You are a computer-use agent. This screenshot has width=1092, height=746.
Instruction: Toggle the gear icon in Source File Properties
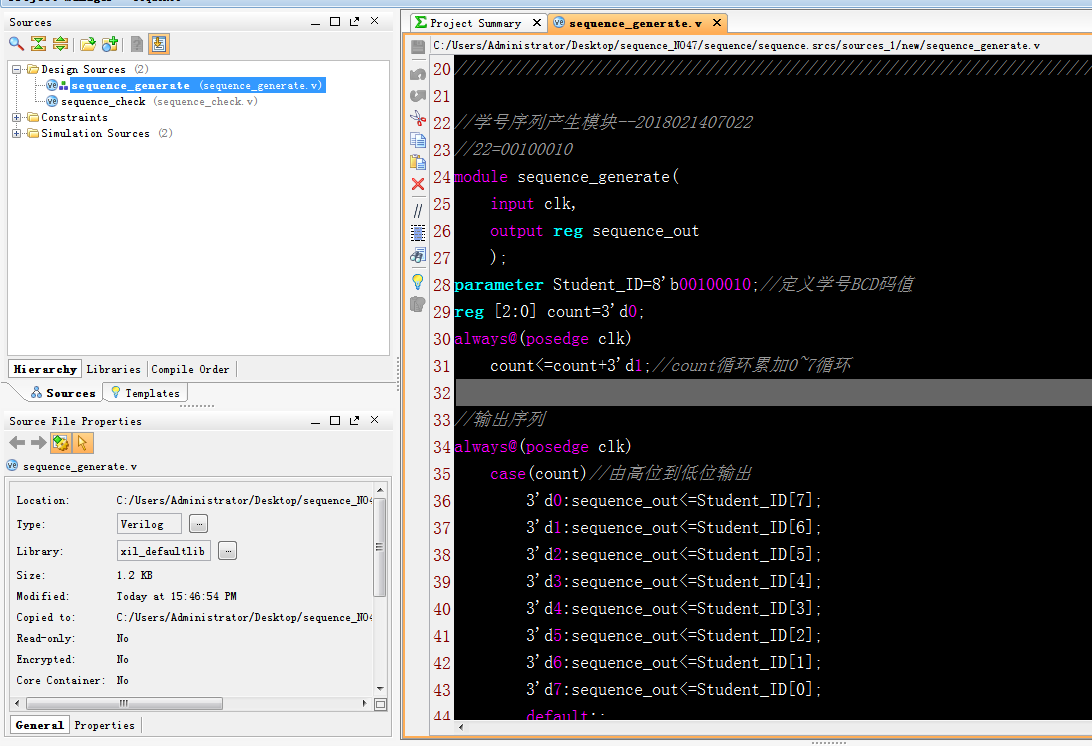point(61,443)
